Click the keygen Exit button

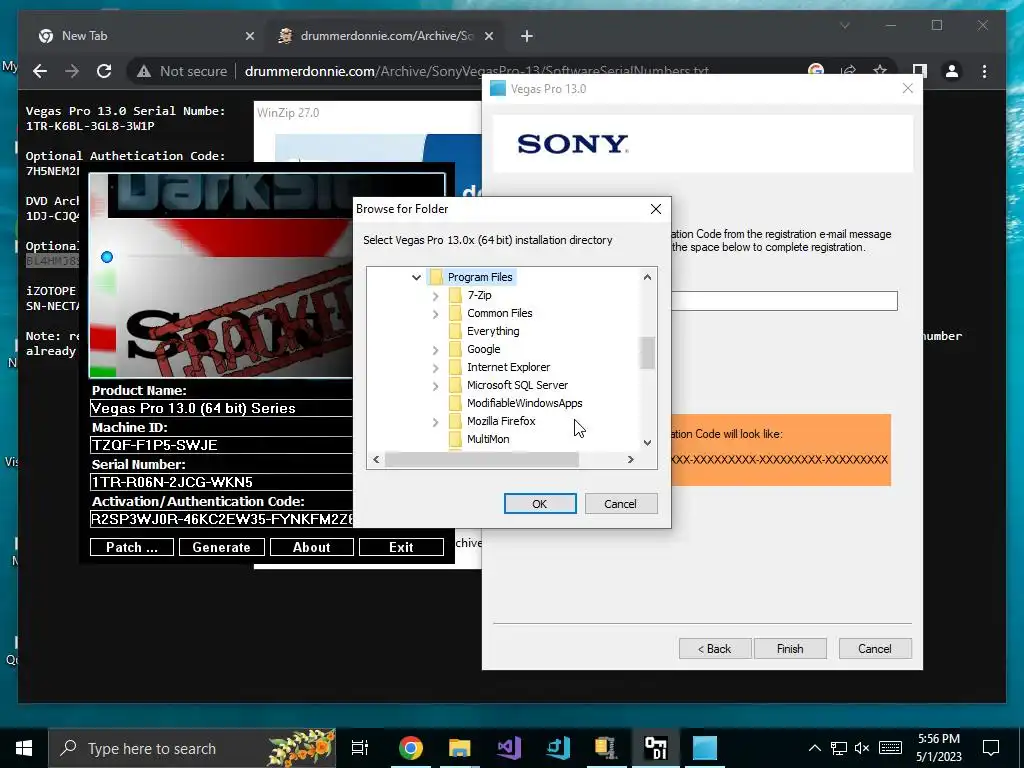tap(401, 547)
